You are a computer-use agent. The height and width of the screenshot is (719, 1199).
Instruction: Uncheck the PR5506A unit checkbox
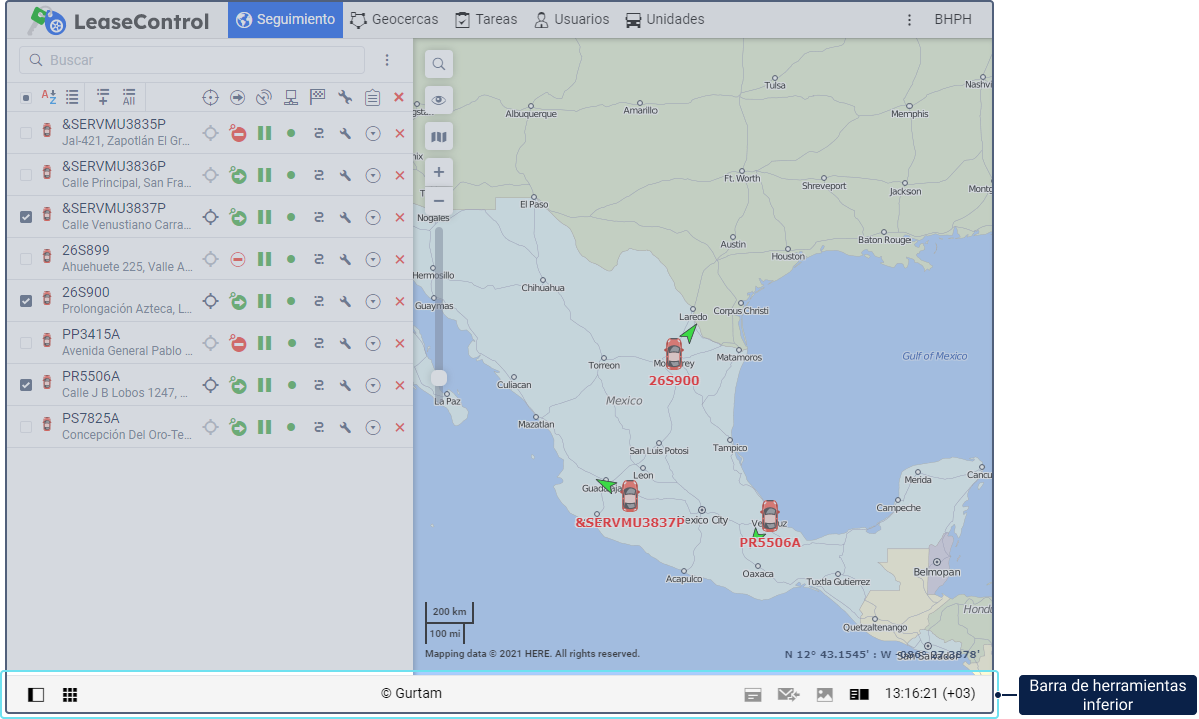point(26,385)
